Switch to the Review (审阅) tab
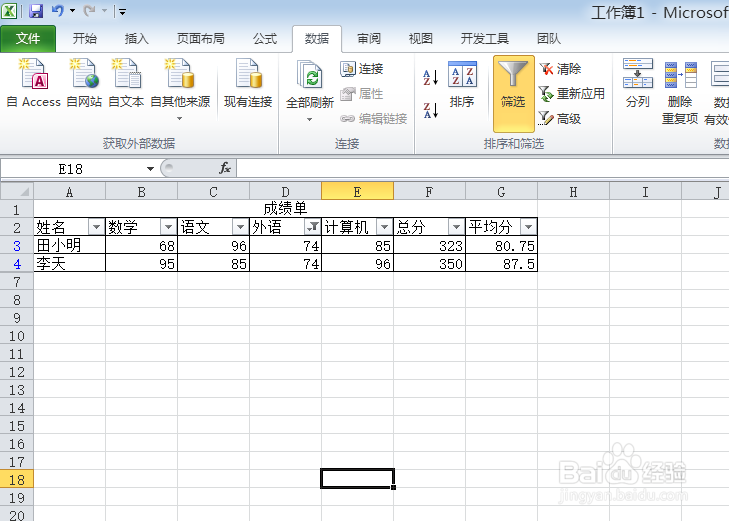 coord(369,39)
